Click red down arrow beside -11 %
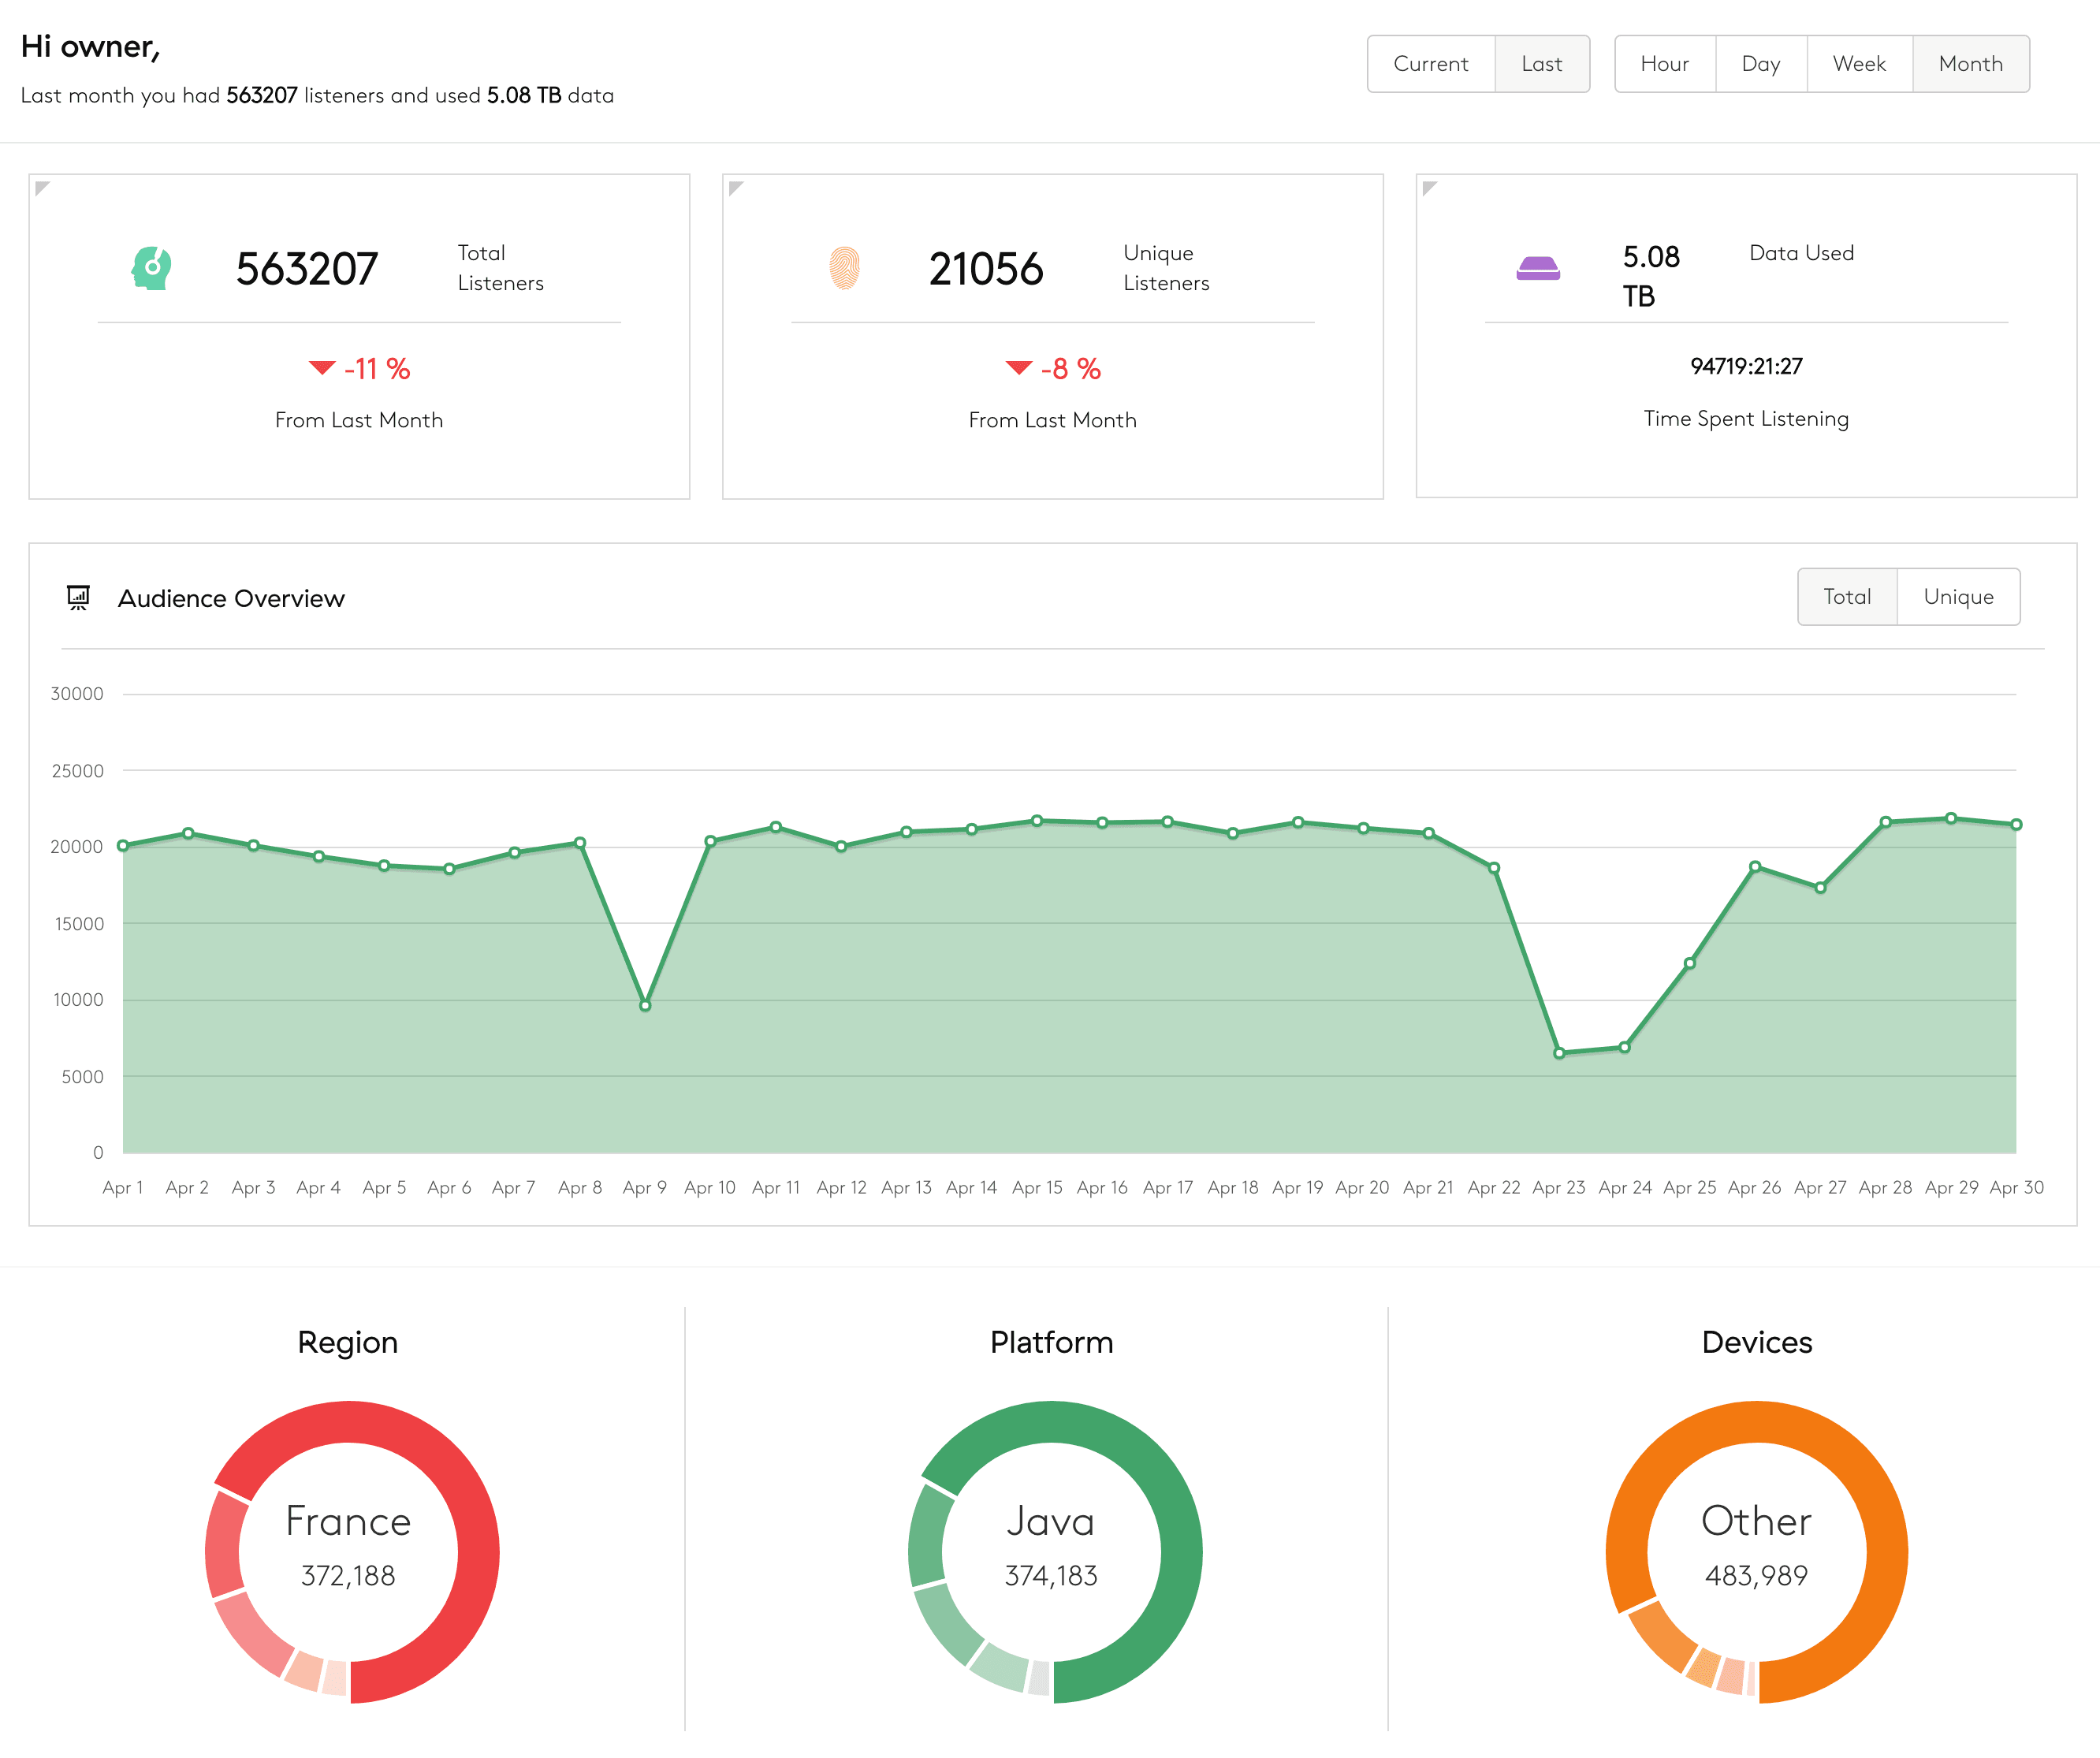 [321, 368]
